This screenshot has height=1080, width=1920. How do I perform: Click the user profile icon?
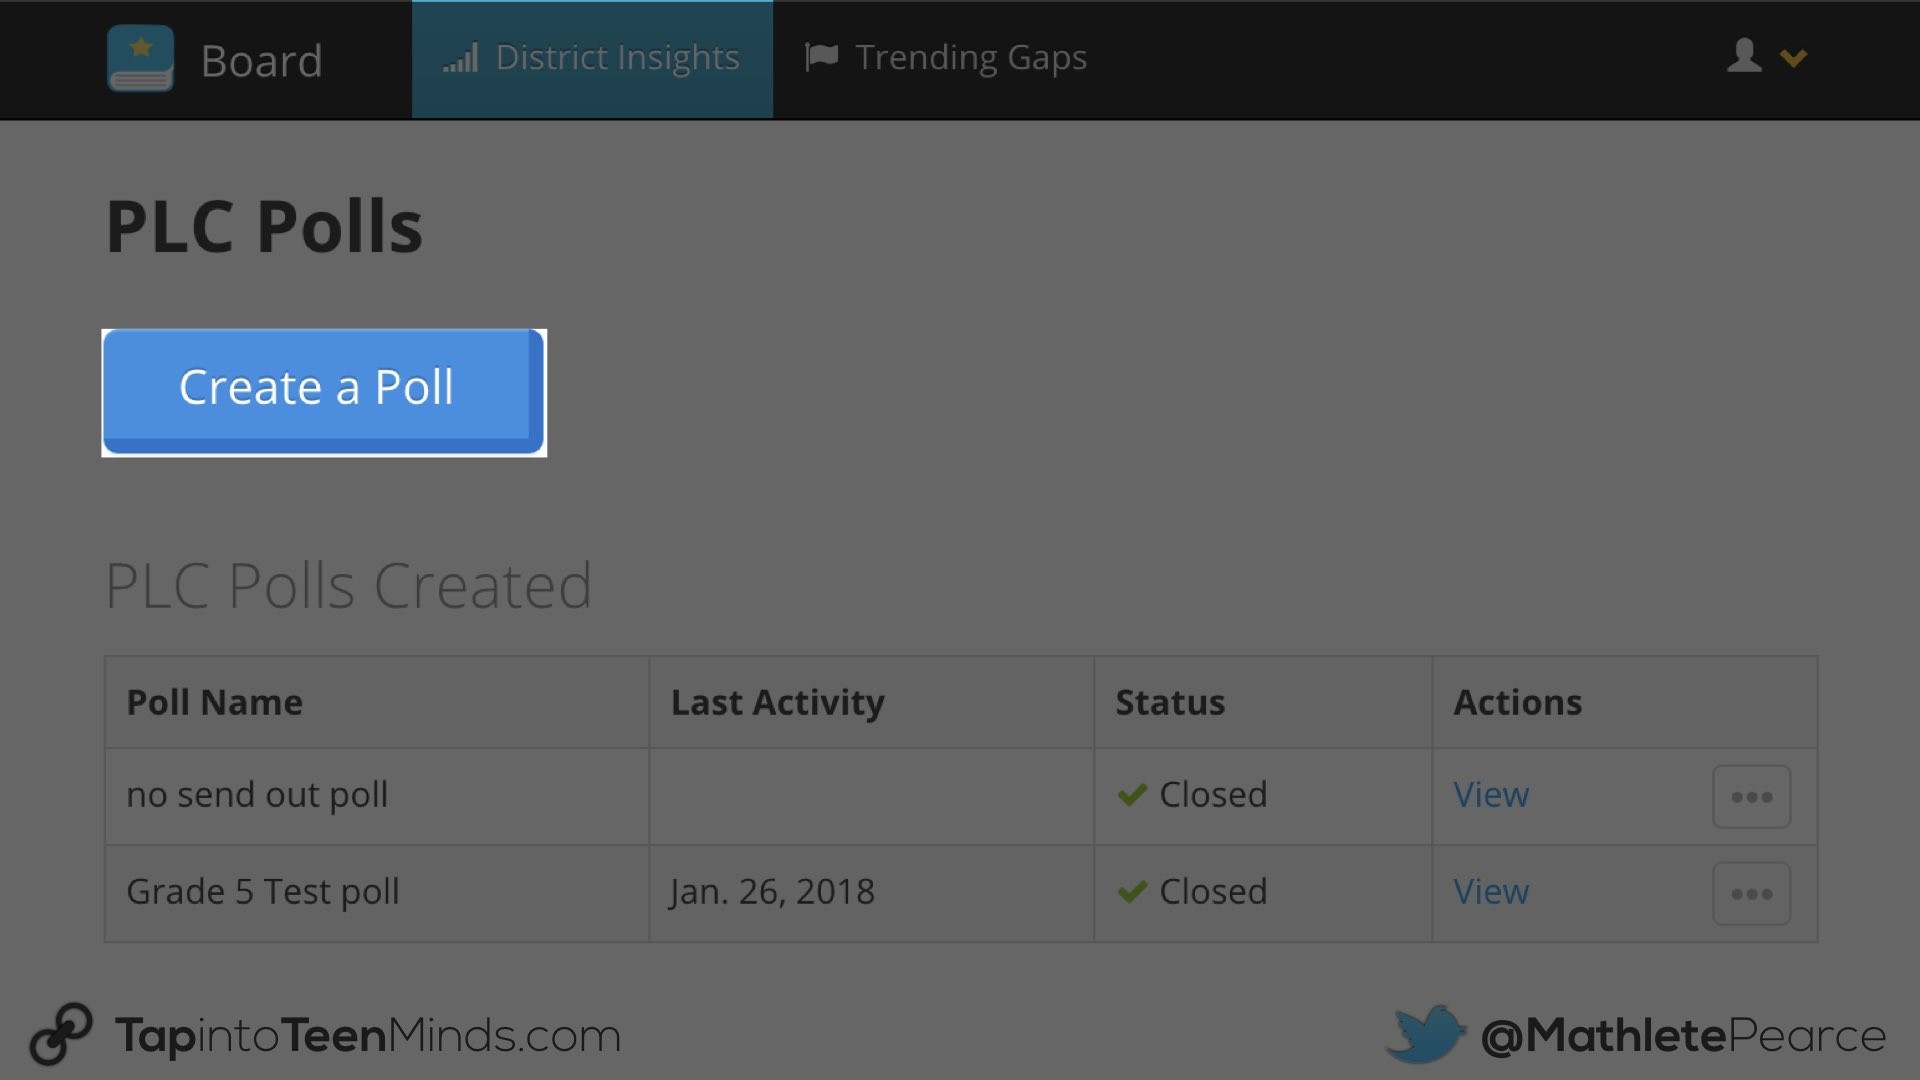(1744, 56)
